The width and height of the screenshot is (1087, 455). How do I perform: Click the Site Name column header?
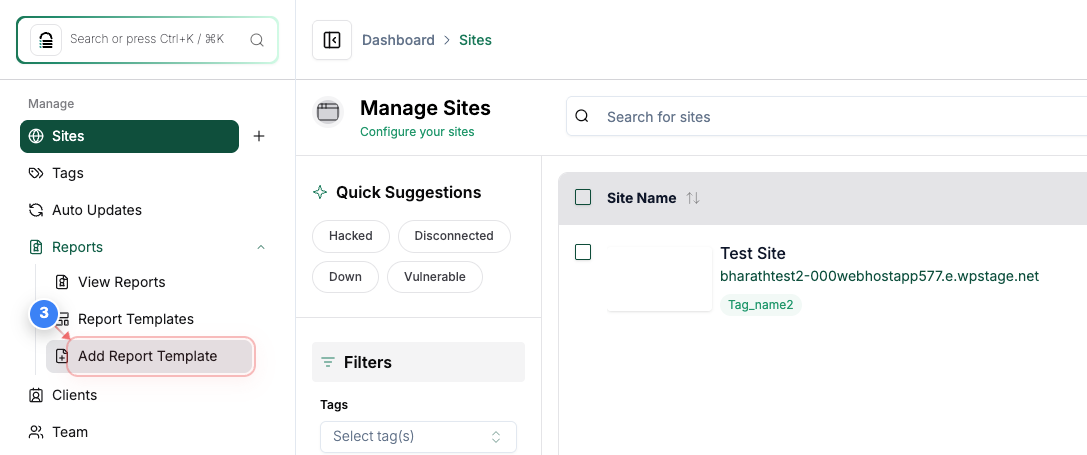click(x=642, y=198)
